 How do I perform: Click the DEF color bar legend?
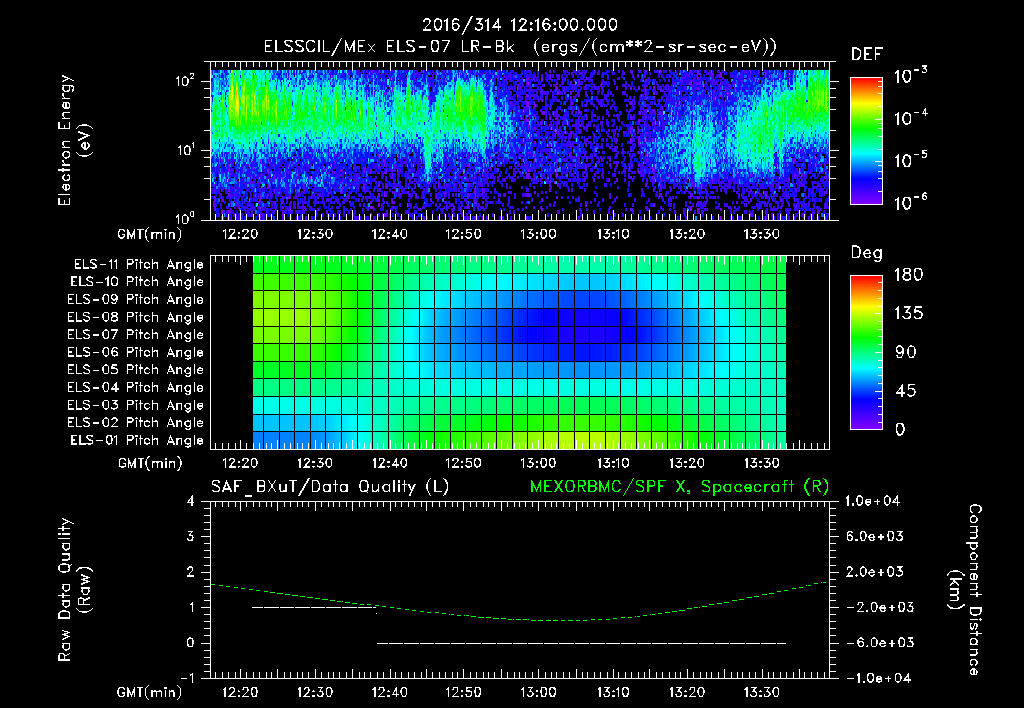coord(866,140)
